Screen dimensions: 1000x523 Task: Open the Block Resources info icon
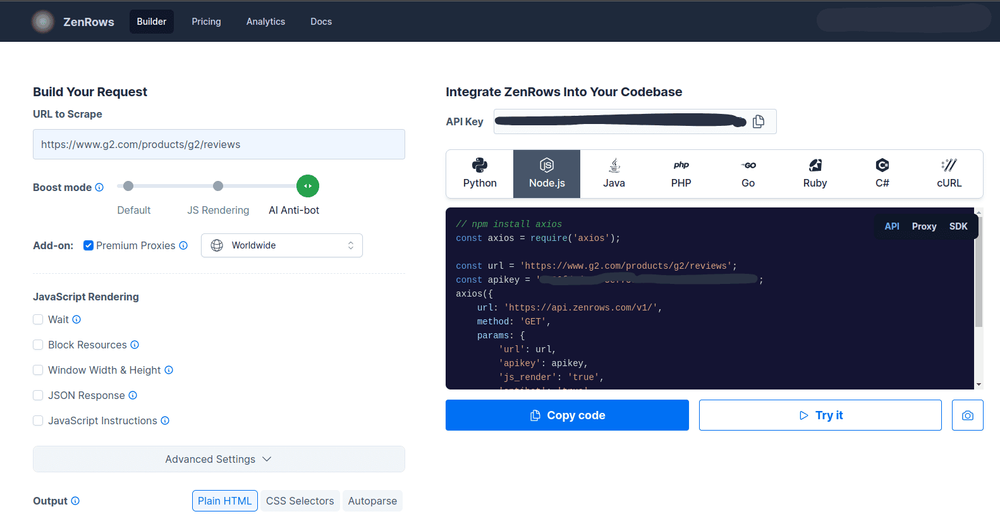(x=135, y=345)
